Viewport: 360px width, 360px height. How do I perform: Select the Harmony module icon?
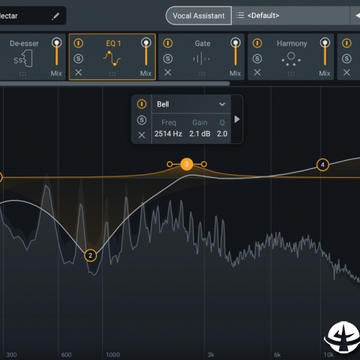[x=291, y=59]
